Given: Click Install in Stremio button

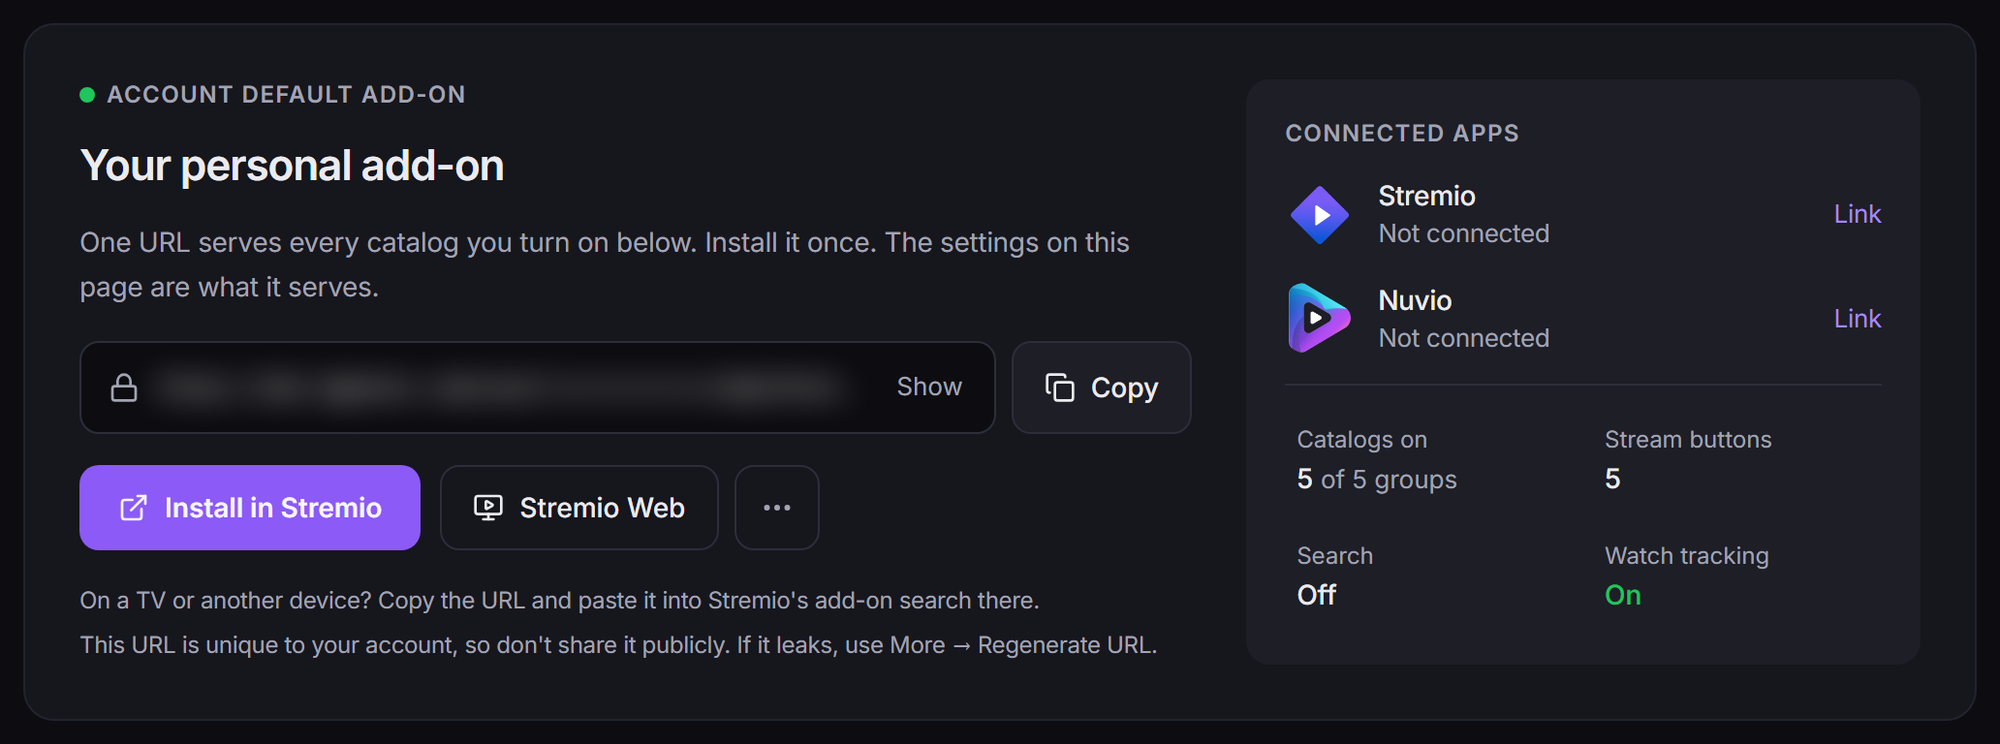Looking at the screenshot, I should (250, 507).
